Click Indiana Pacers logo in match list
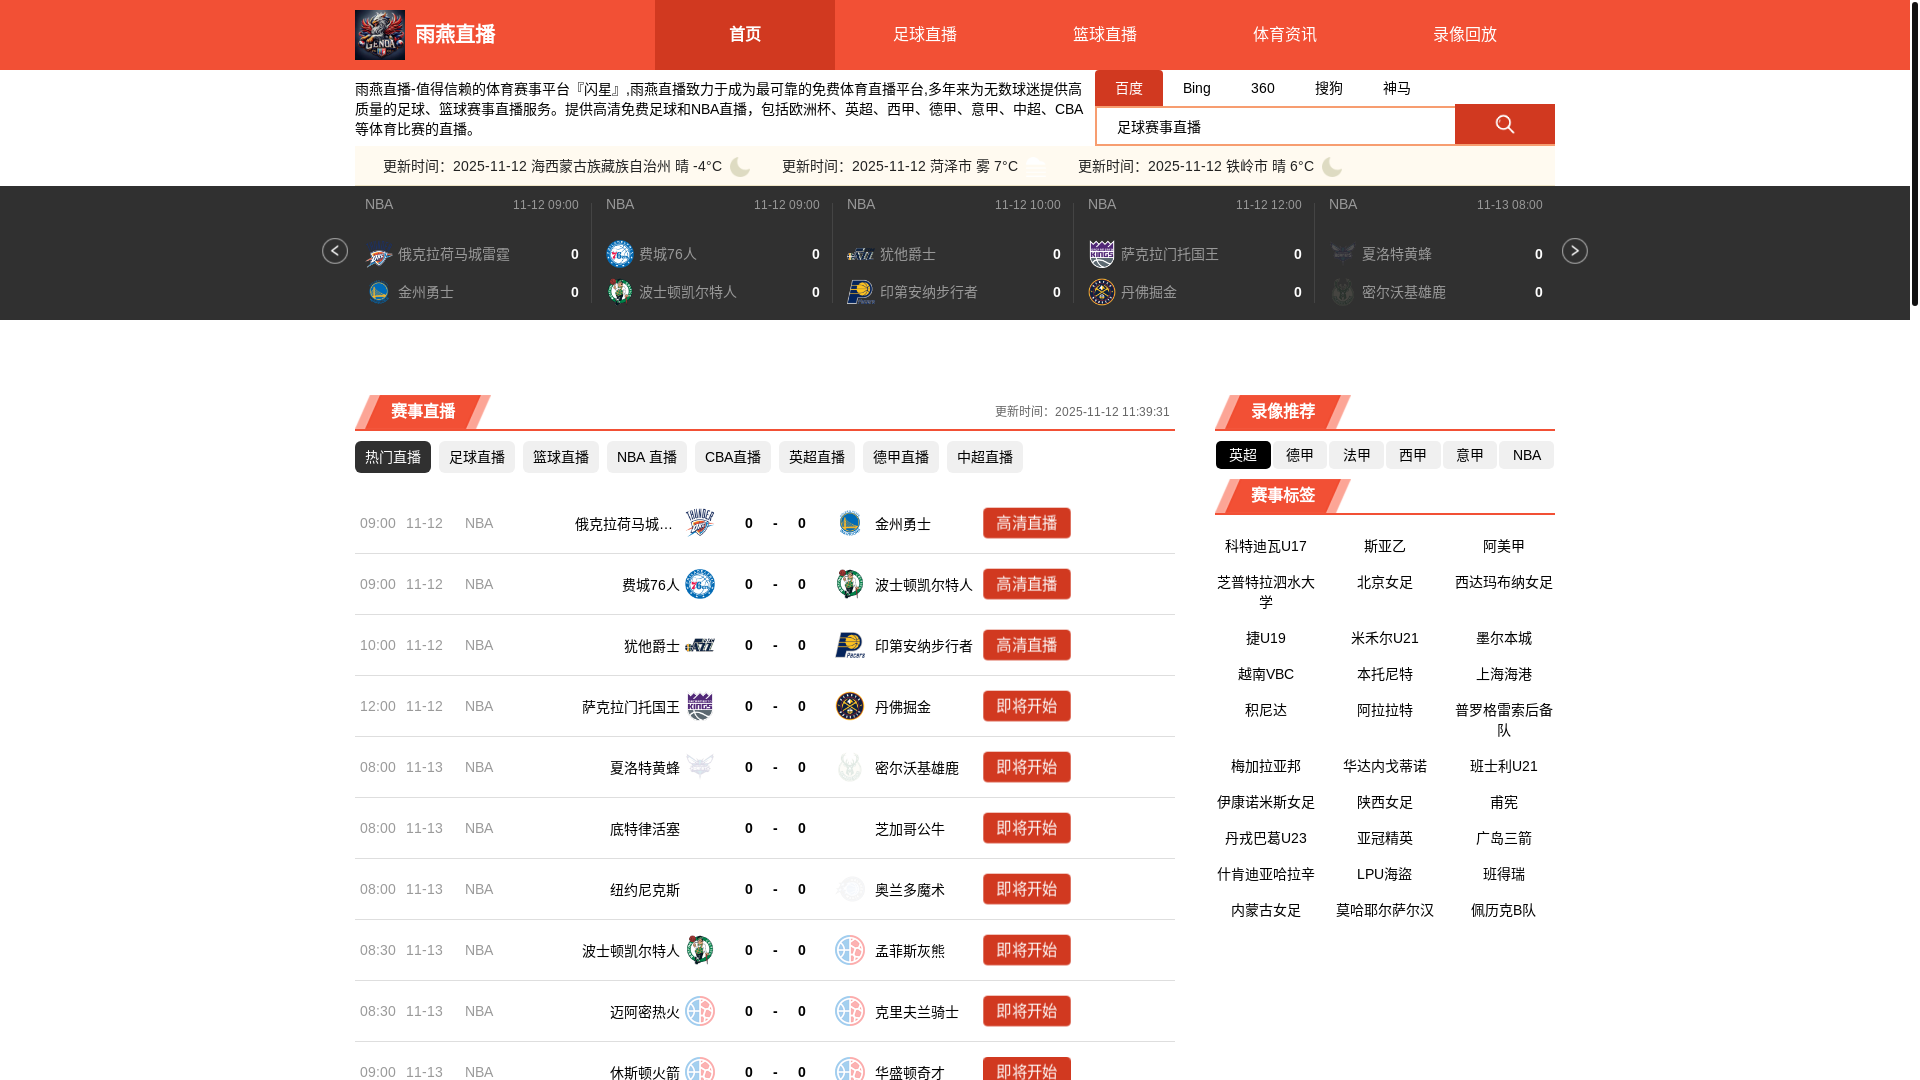The width and height of the screenshot is (1920, 1080). 850,645
